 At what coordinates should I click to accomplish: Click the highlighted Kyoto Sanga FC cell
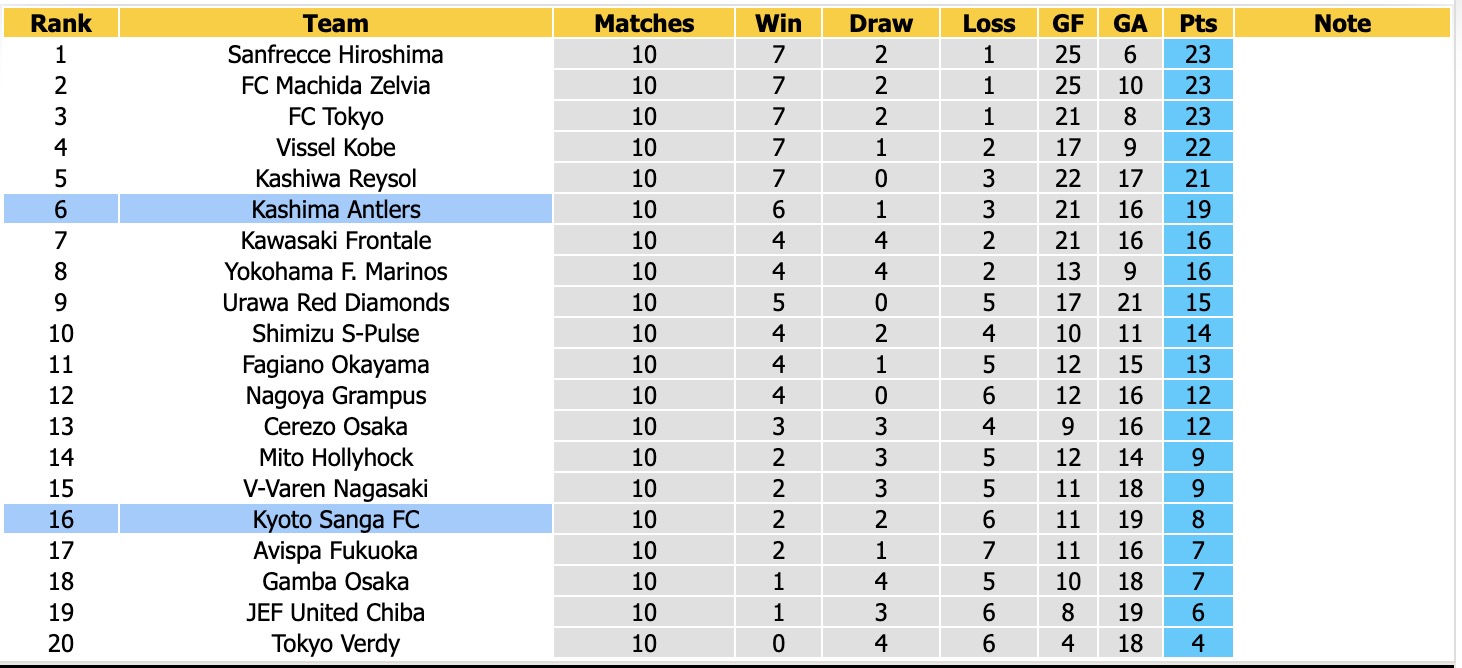(336, 519)
